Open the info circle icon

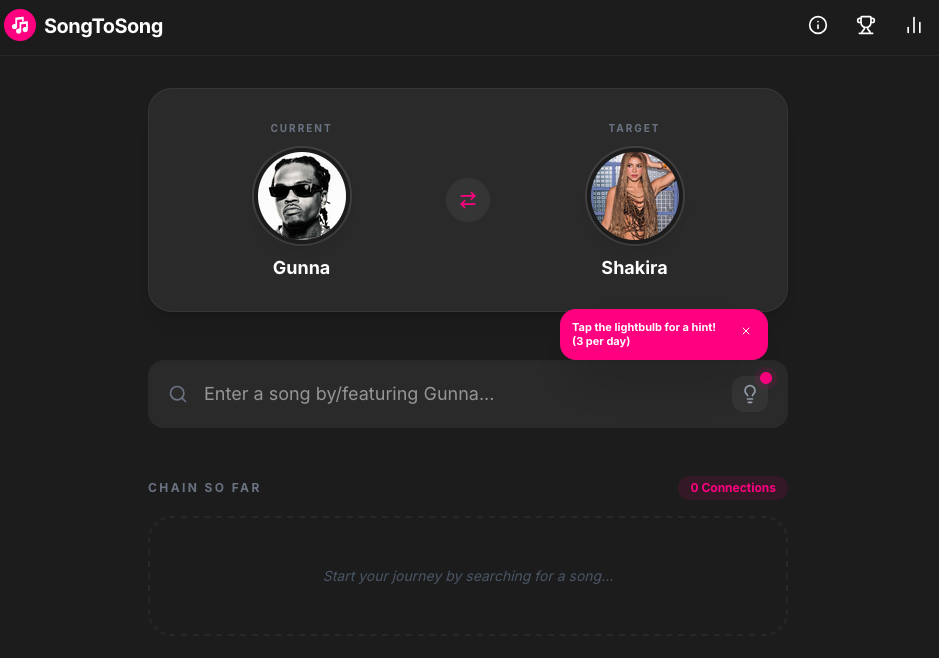tap(818, 25)
